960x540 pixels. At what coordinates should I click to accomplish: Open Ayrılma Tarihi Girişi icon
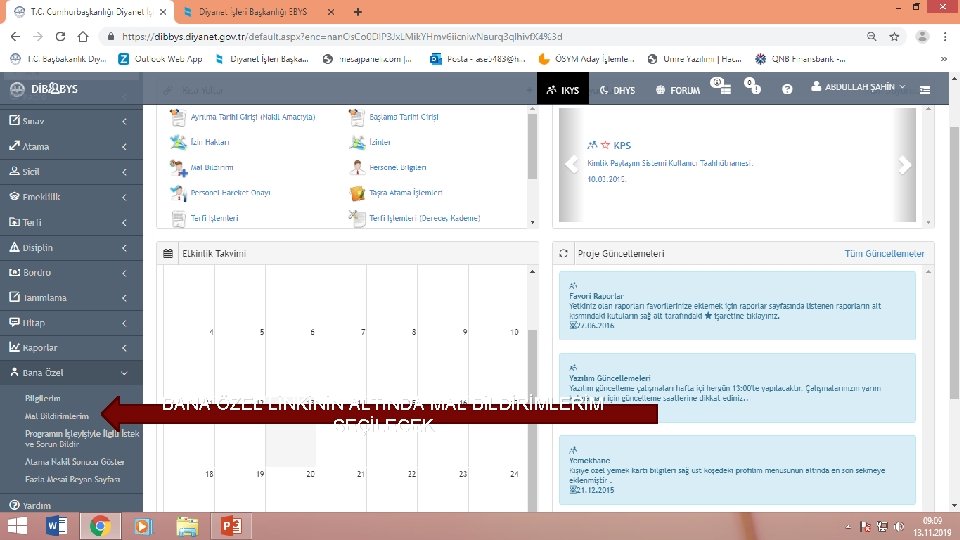click(178, 117)
